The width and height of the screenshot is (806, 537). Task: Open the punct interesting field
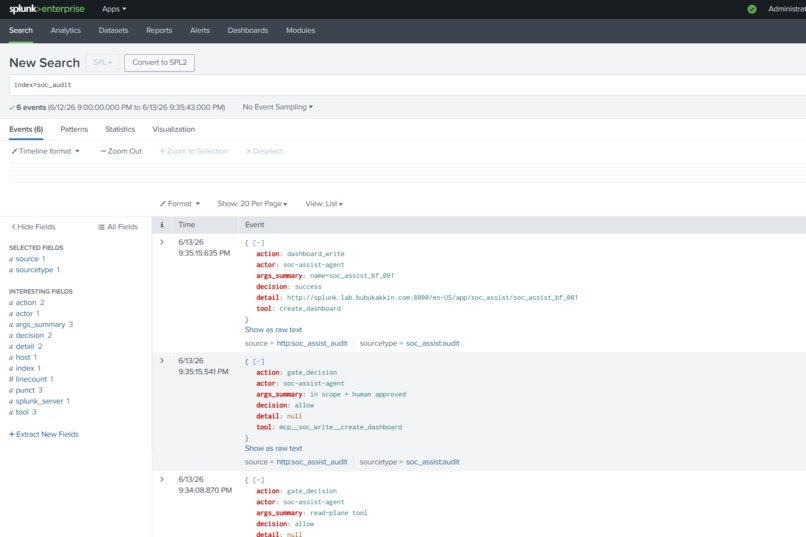25,390
